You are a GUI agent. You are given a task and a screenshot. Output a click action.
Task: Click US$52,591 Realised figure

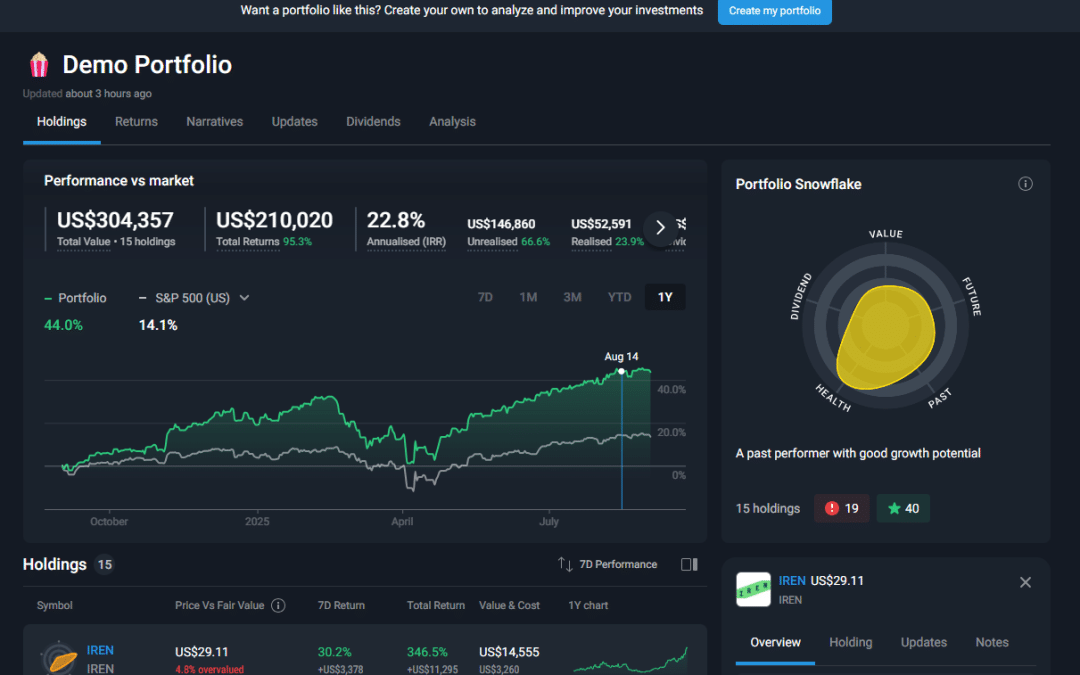[x=601, y=225]
